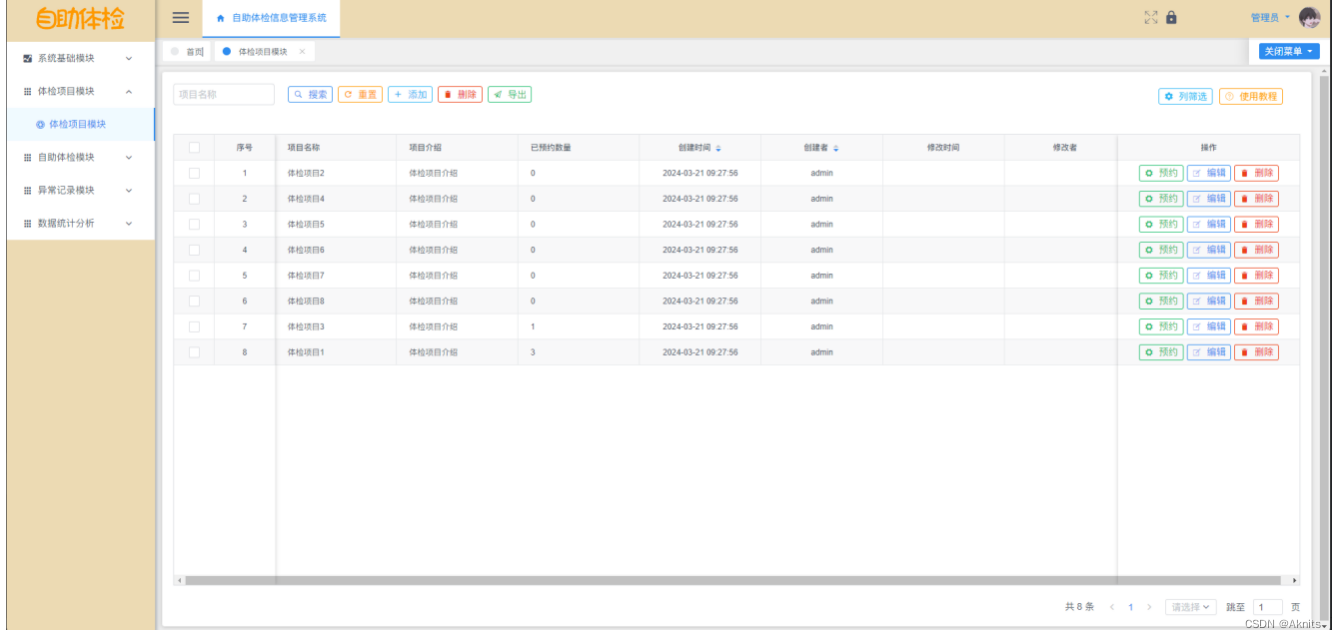Click 预约 for row 体检项目7
The image size is (1336, 638).
coord(1161,275)
